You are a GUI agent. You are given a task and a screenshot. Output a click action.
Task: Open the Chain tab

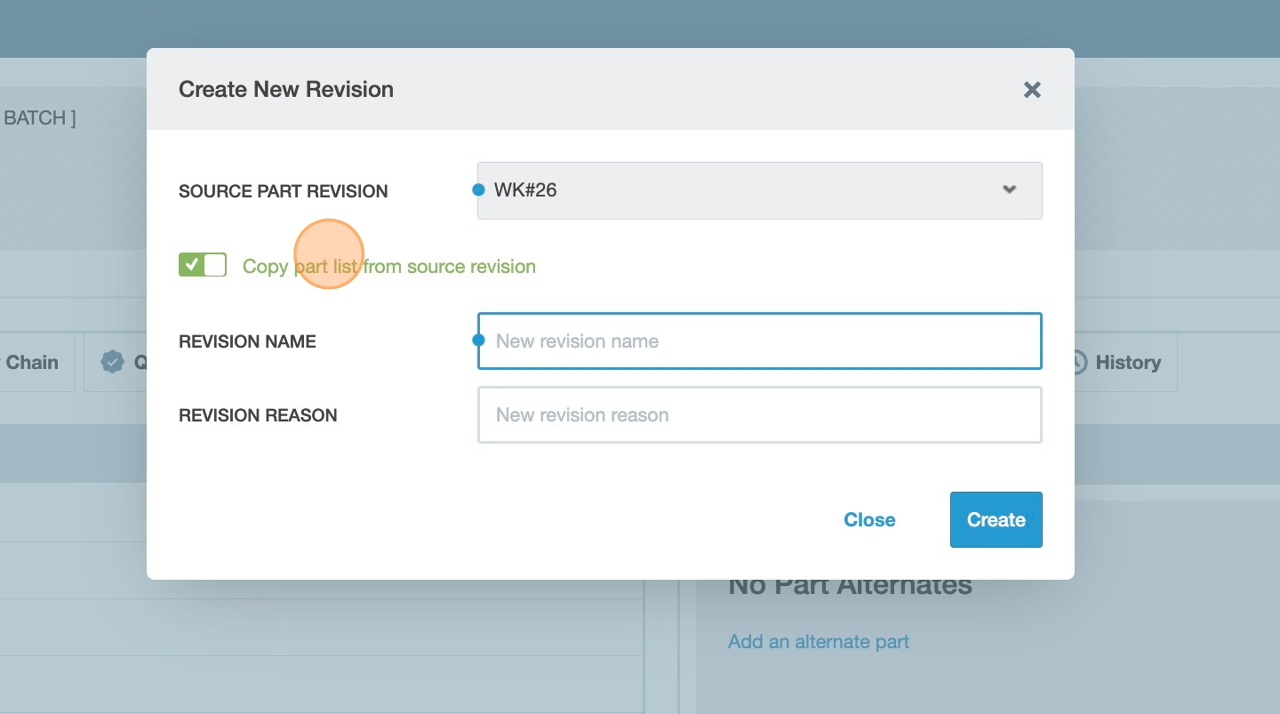[x=32, y=362]
